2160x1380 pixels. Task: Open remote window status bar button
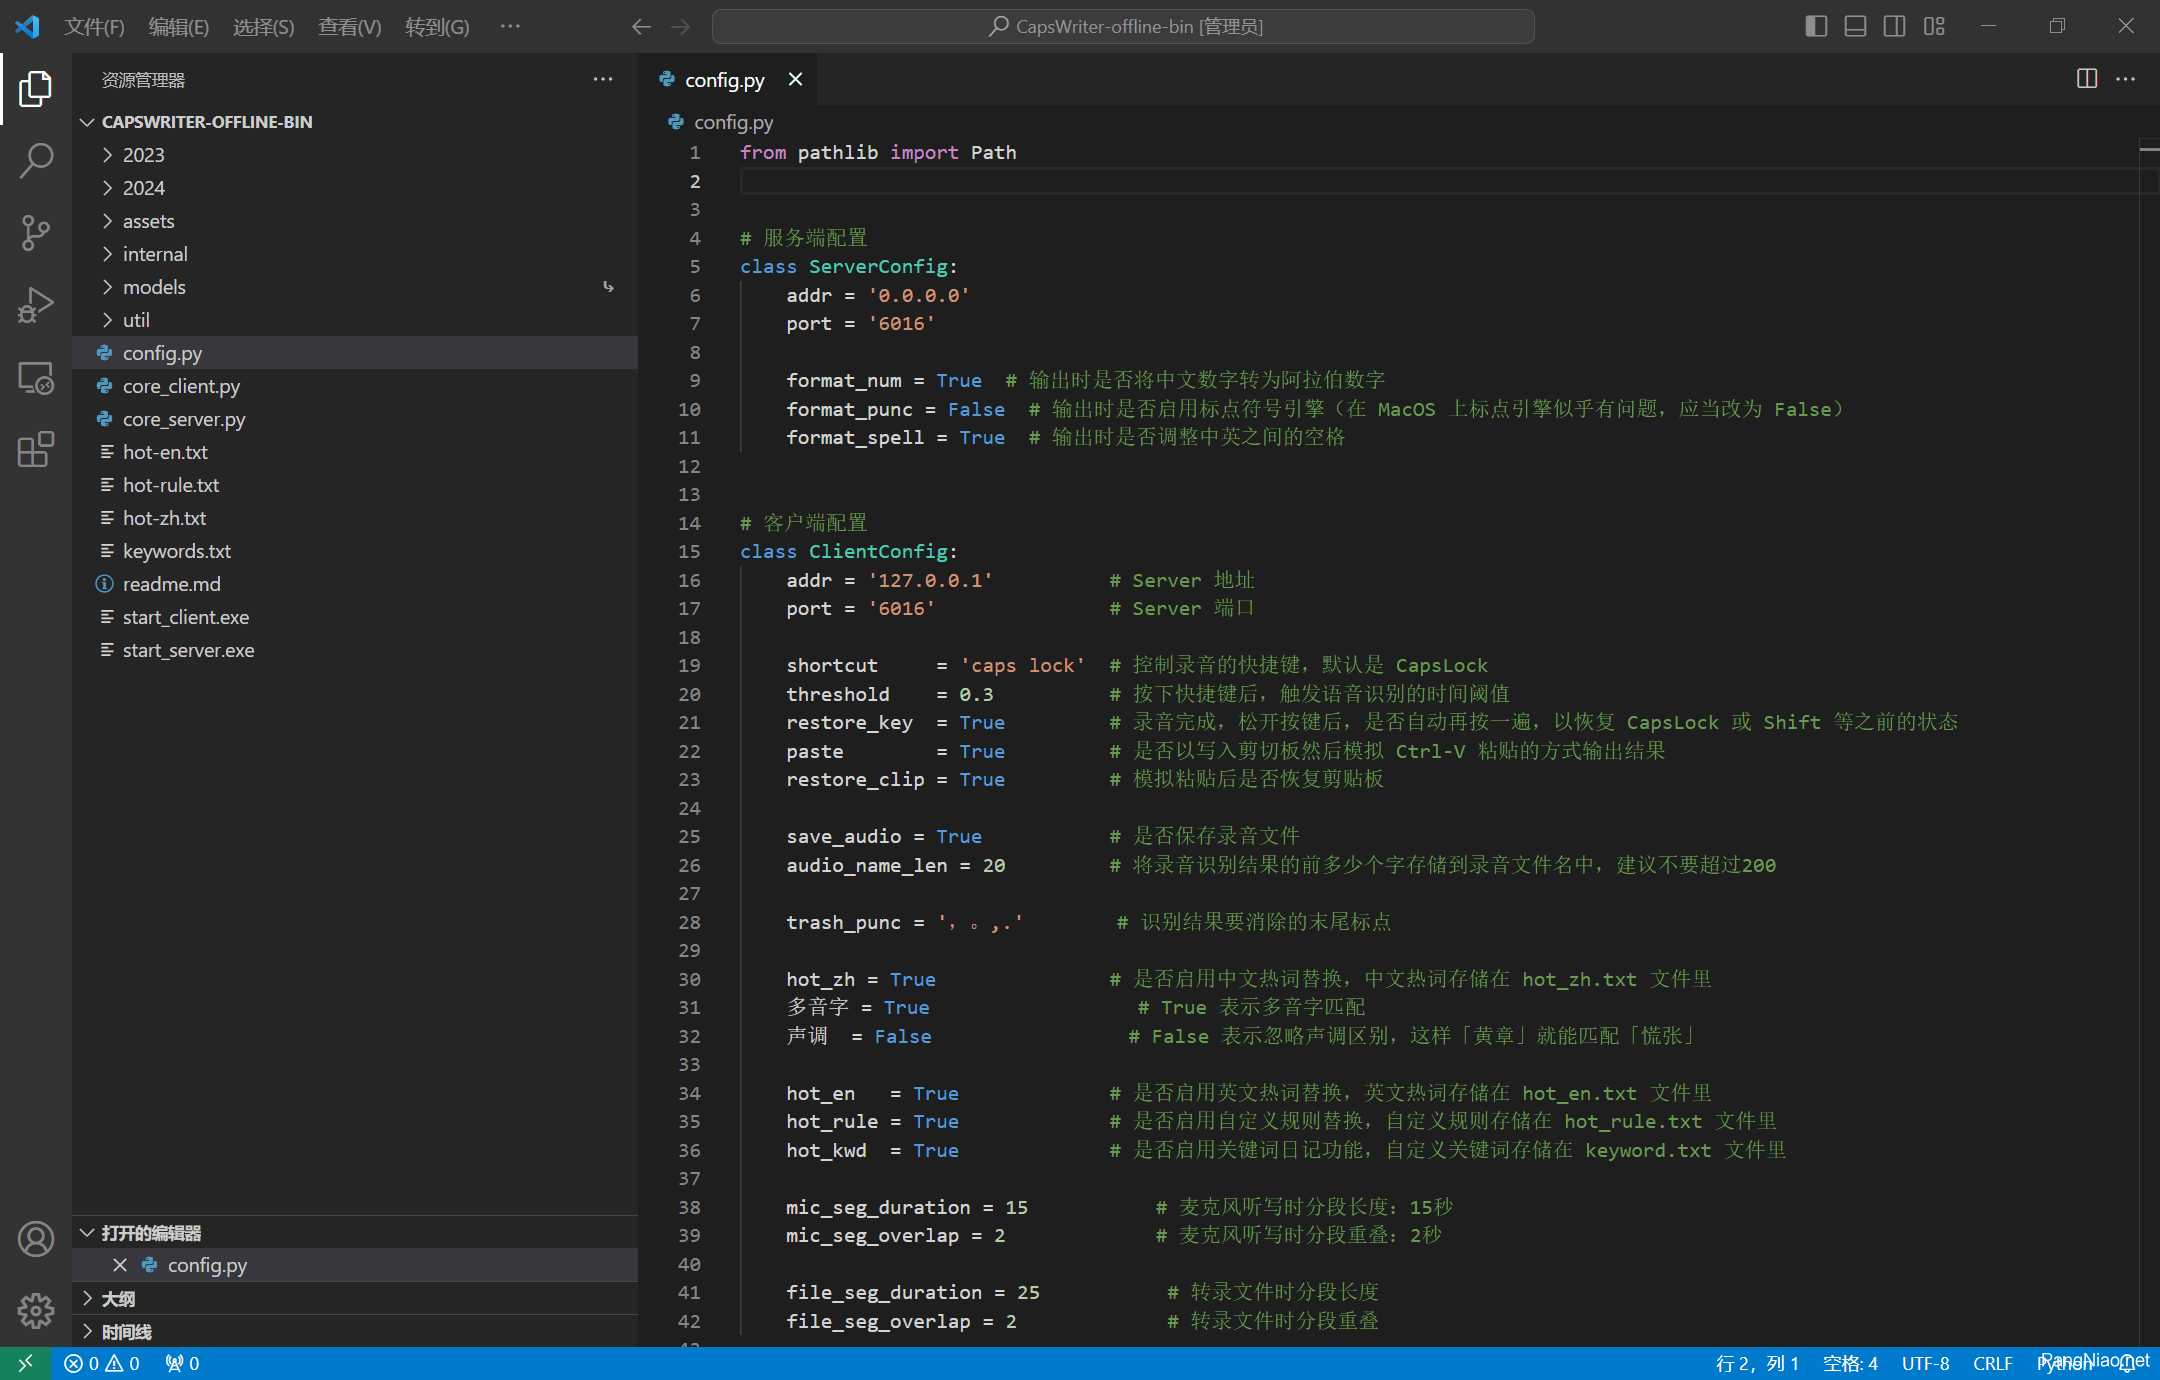click(x=25, y=1363)
